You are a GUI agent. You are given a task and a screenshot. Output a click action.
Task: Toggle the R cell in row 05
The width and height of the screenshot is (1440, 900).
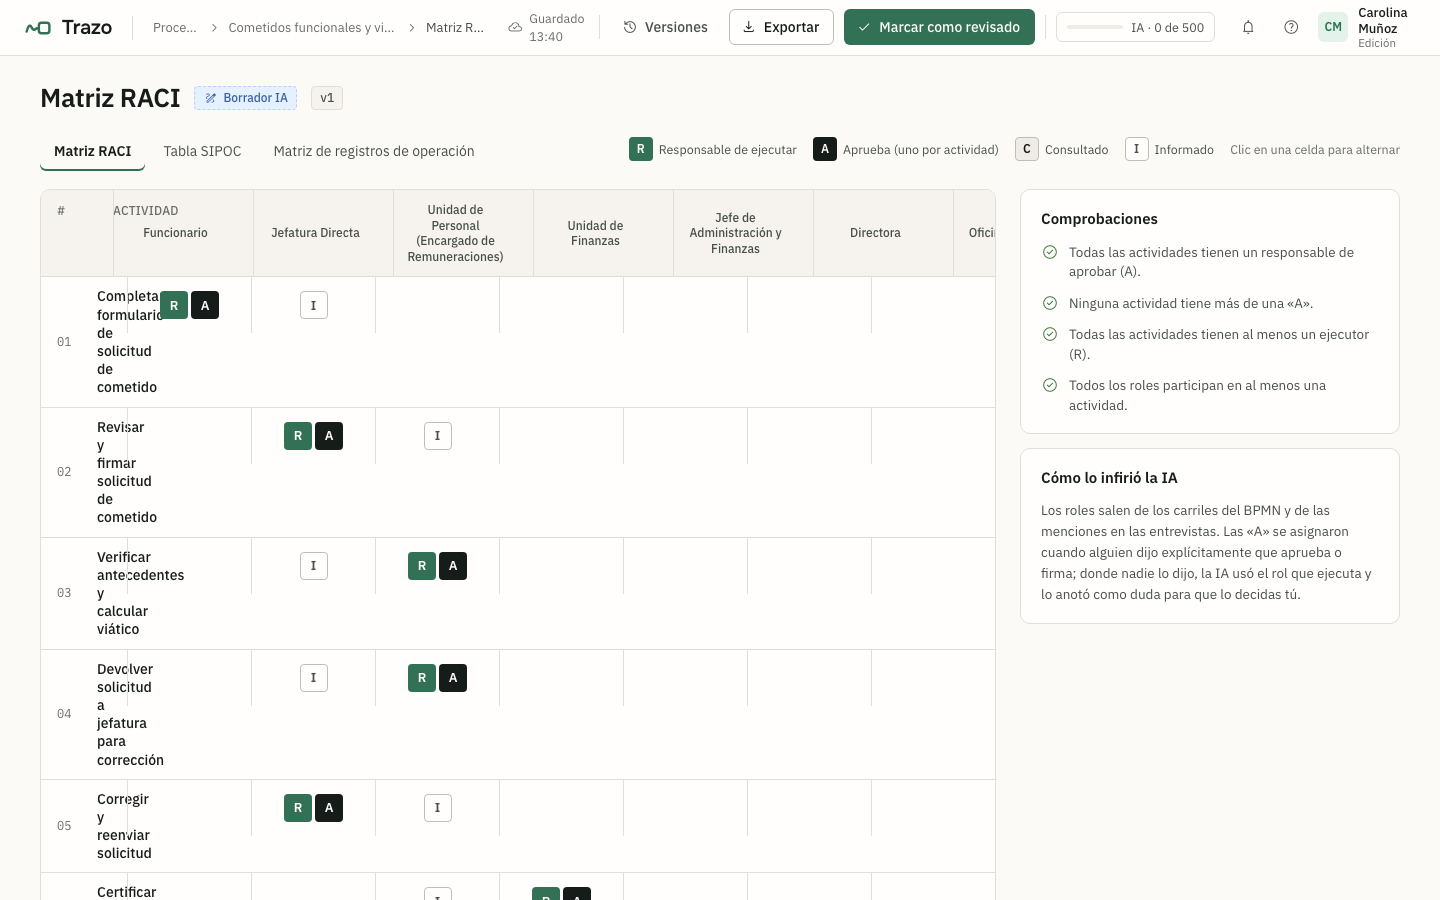pyautogui.click(x=298, y=808)
